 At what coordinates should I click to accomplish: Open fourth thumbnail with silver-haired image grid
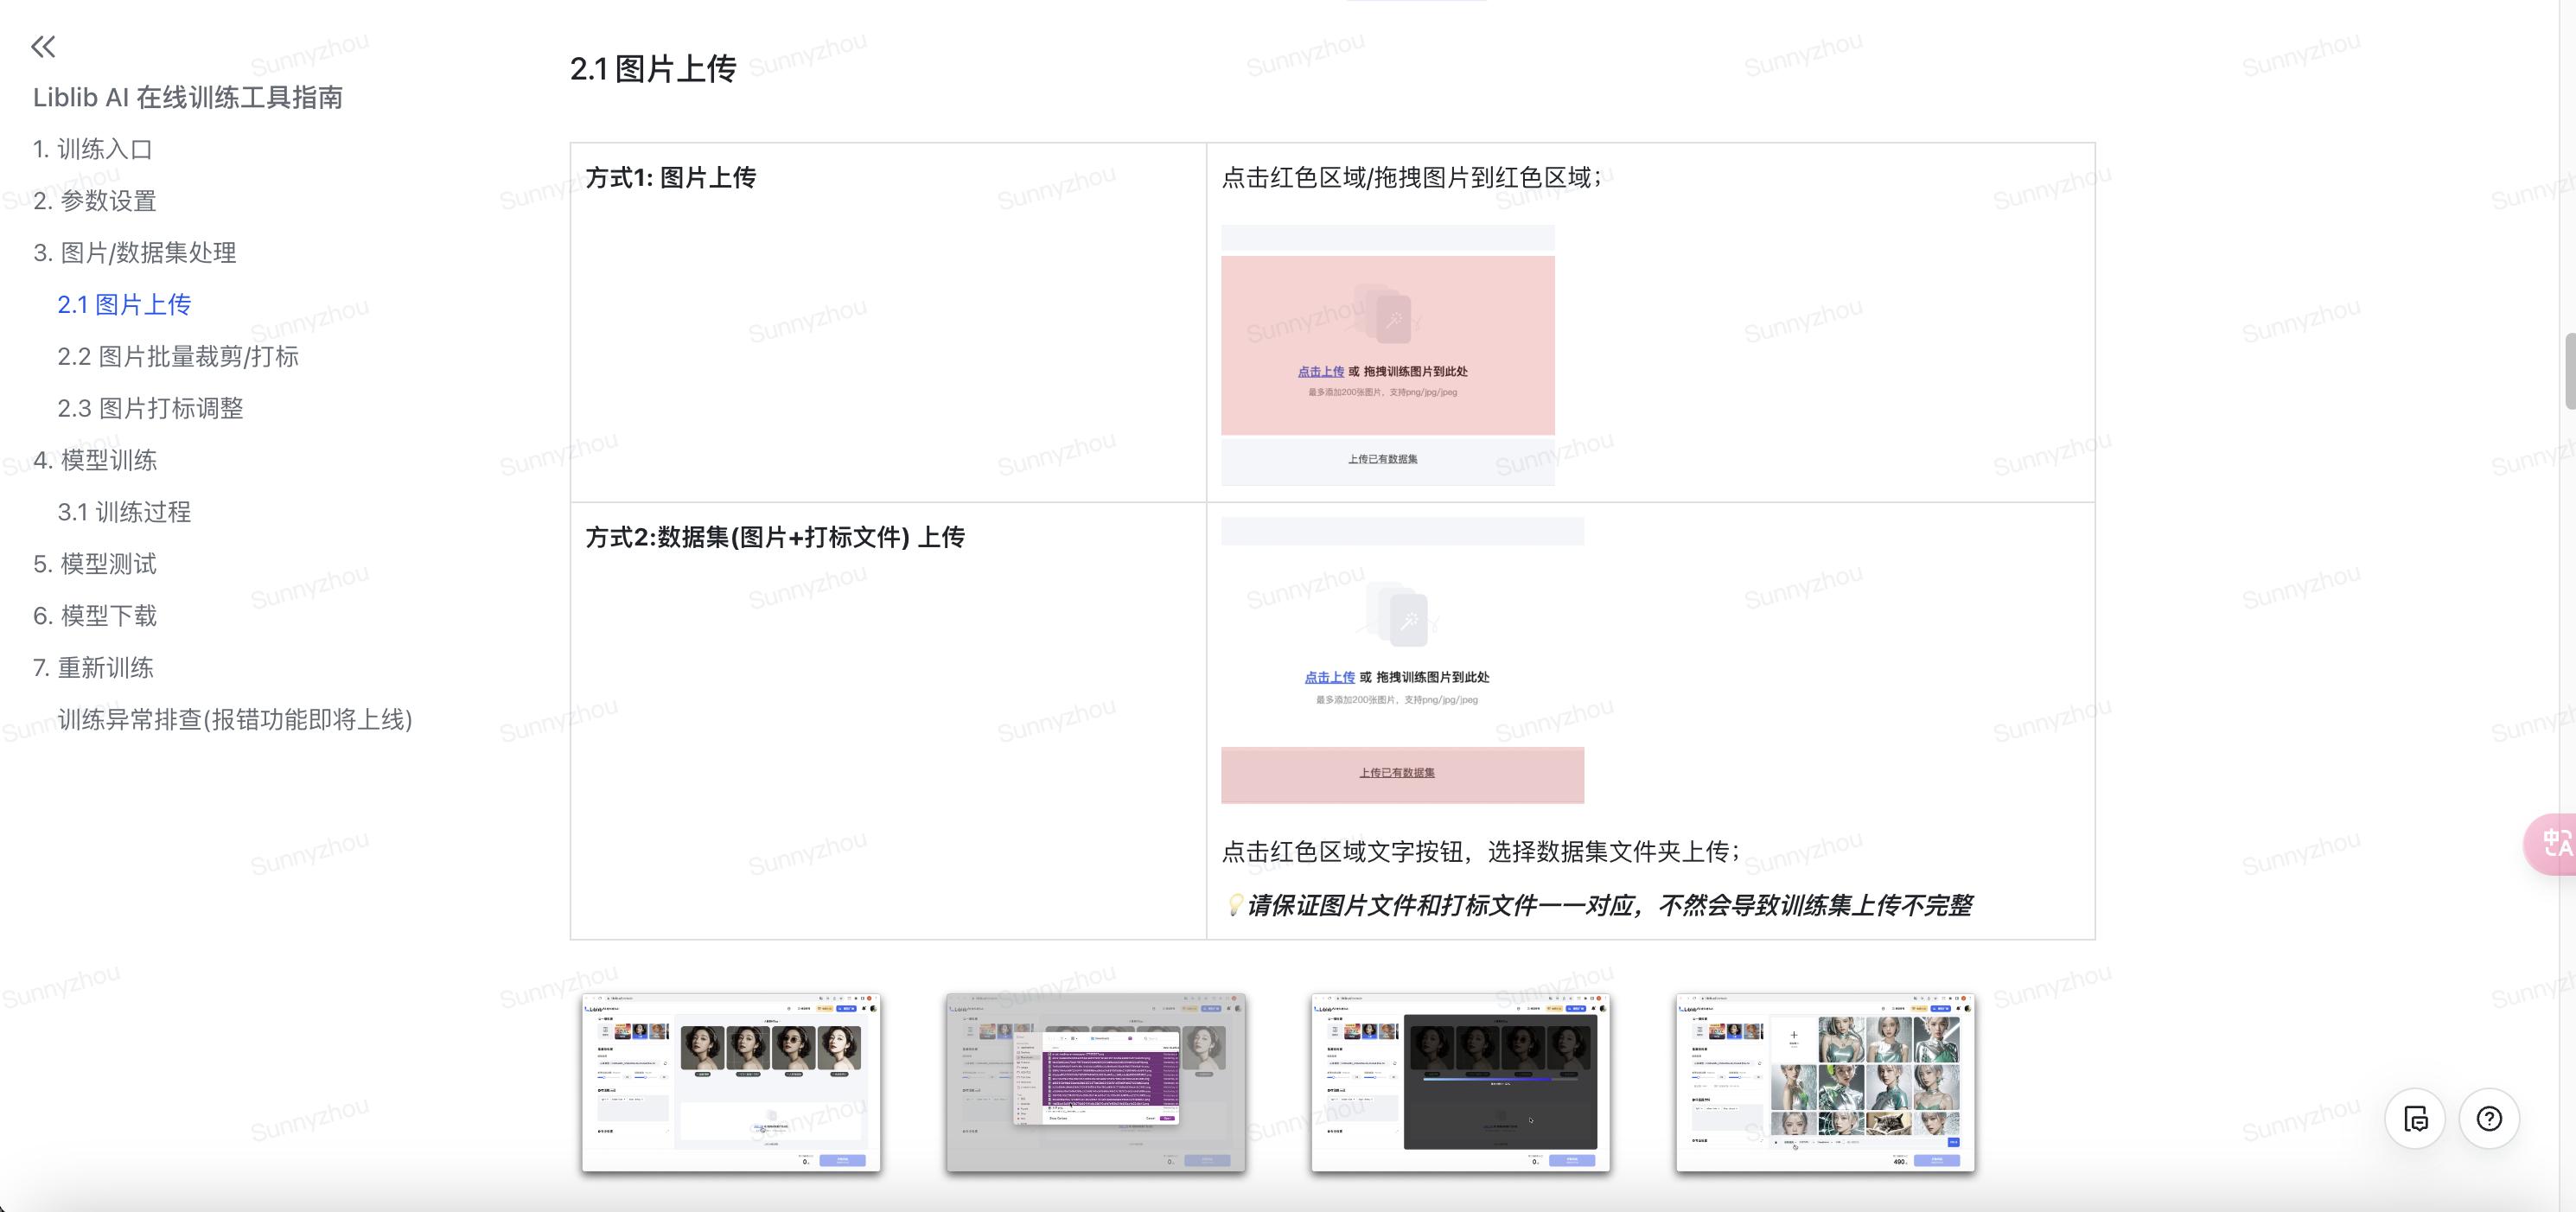point(1825,1082)
